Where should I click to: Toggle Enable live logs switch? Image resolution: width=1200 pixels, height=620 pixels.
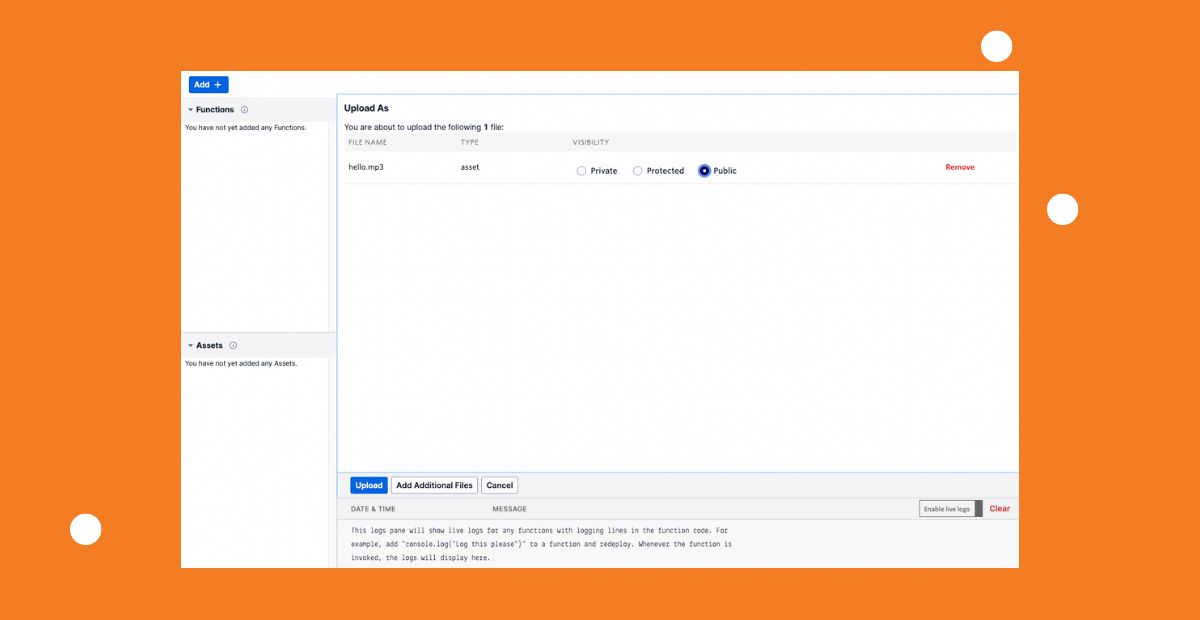pyautogui.click(x=951, y=509)
